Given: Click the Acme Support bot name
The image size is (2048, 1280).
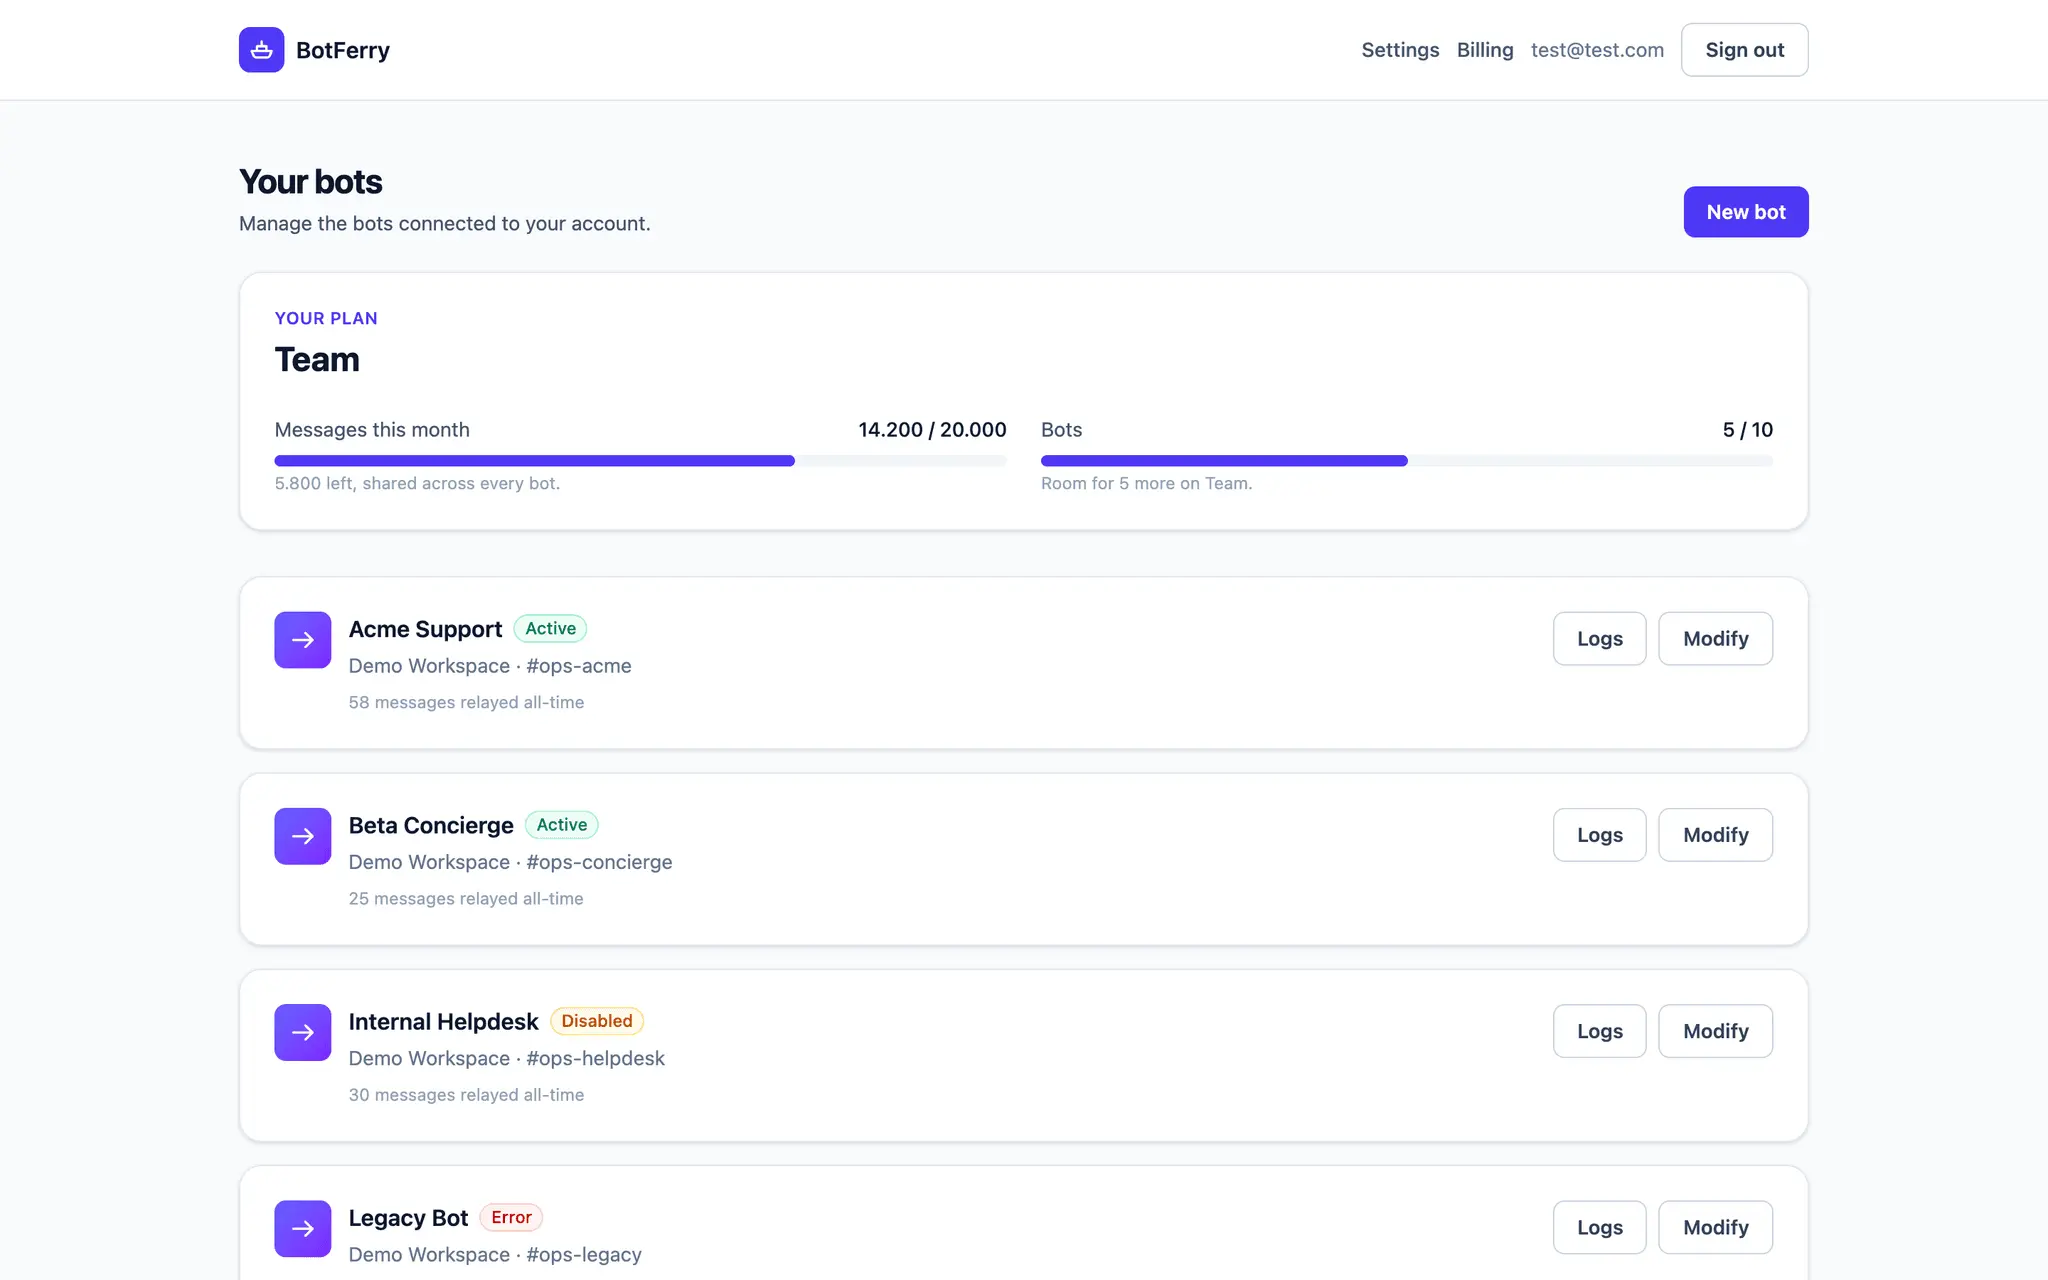Looking at the screenshot, I should point(425,629).
